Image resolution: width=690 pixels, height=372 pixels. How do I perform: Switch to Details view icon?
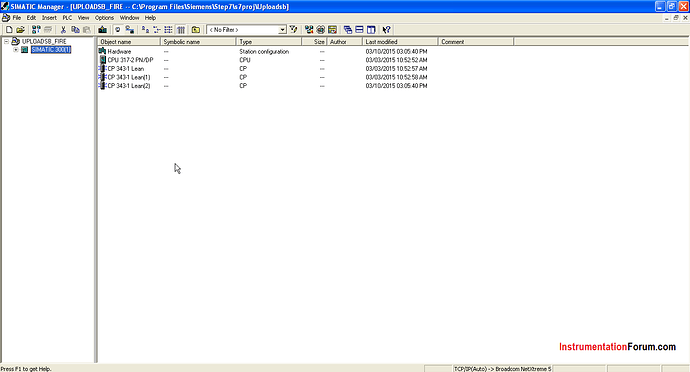(180, 29)
